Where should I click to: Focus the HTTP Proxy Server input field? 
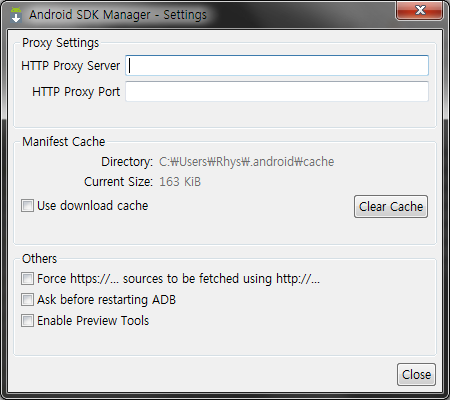point(277,65)
